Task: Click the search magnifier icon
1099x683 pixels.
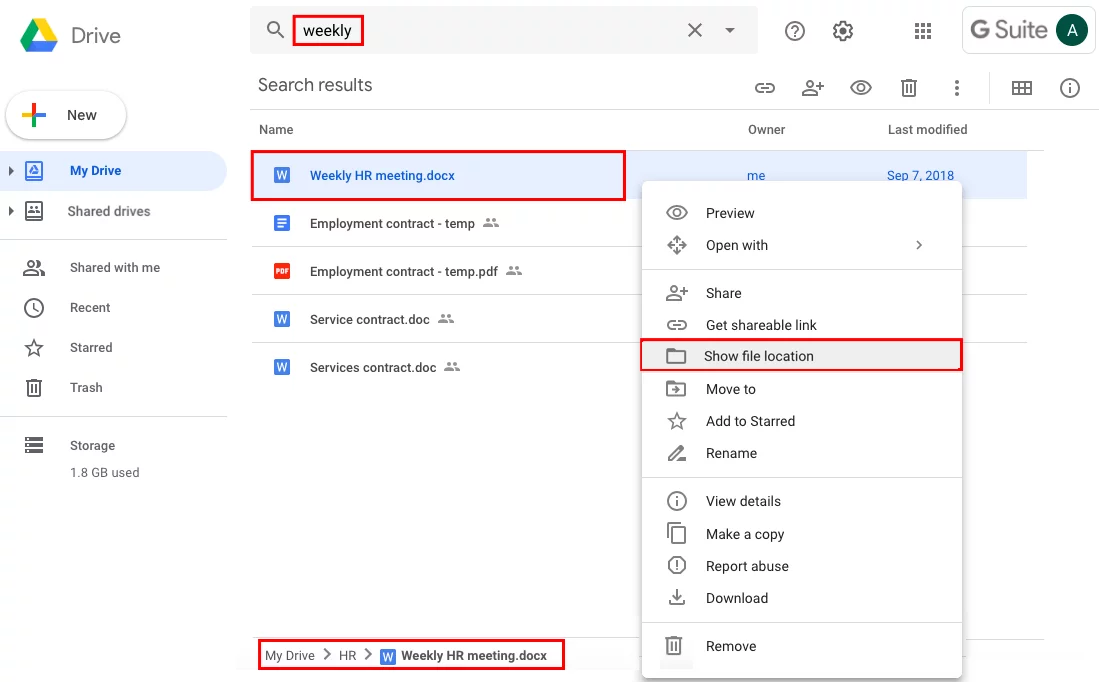Action: 275,29
